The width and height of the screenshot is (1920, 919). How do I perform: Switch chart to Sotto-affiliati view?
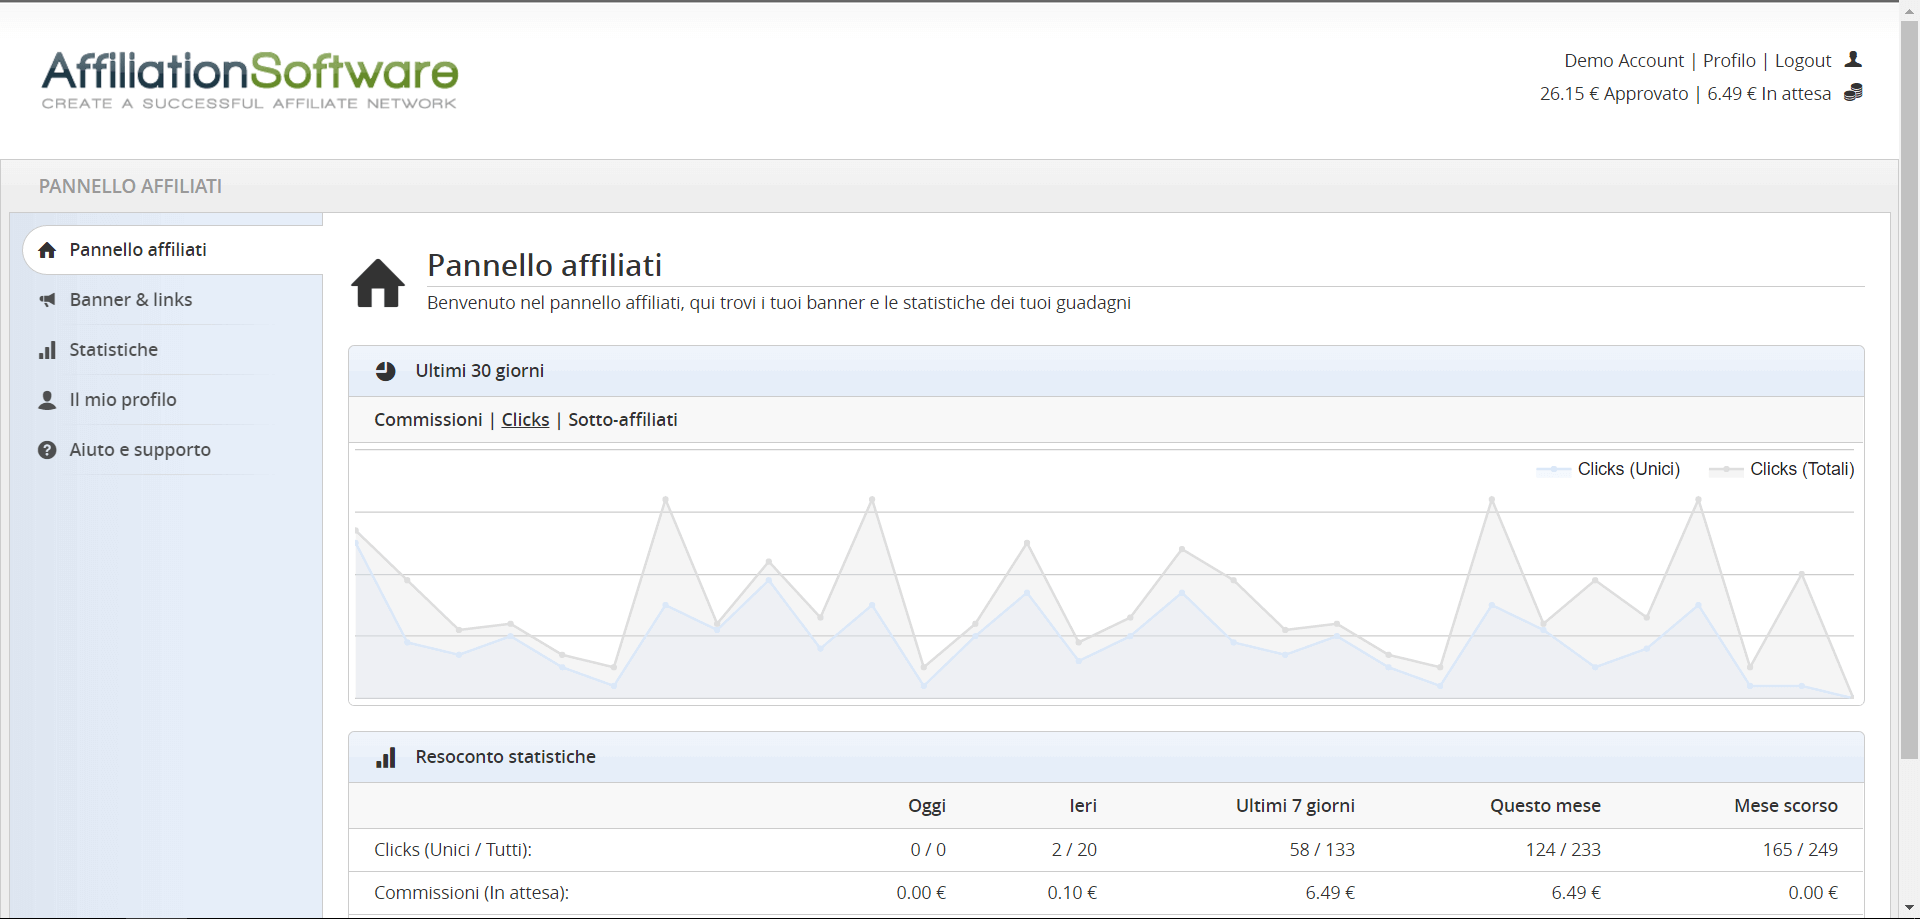[x=622, y=420]
